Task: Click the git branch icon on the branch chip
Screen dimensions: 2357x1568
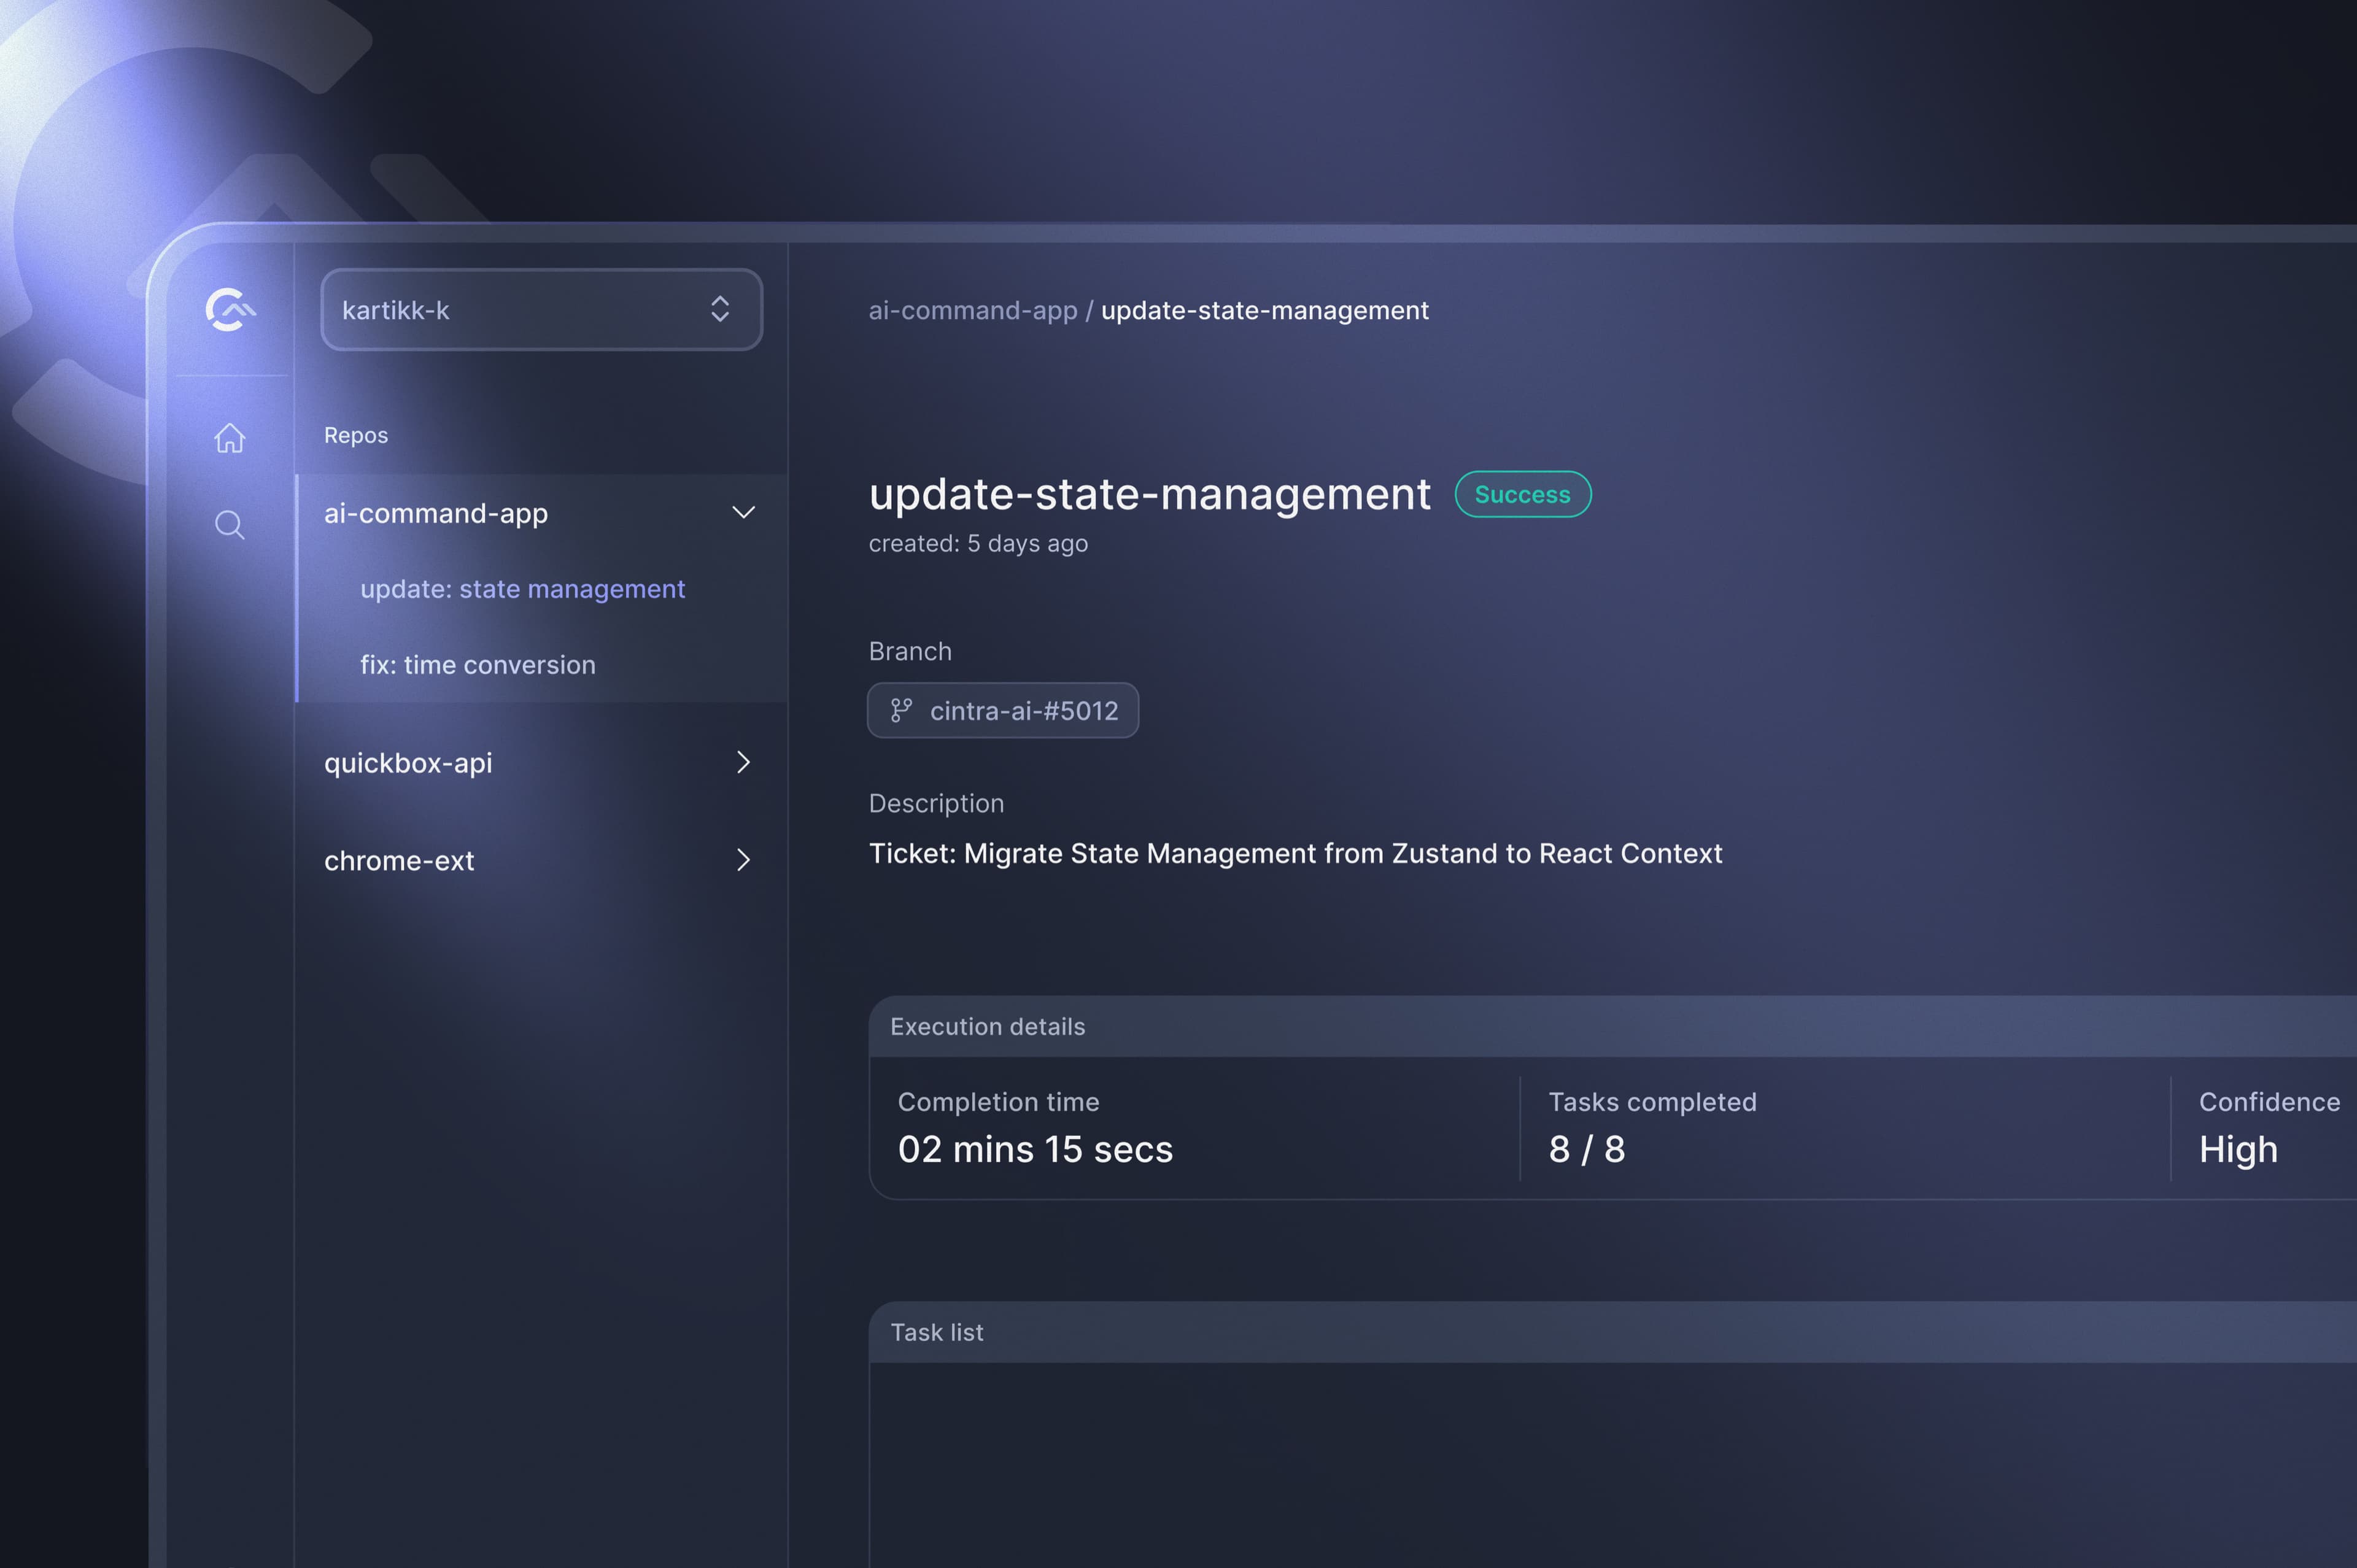Action: coord(901,710)
